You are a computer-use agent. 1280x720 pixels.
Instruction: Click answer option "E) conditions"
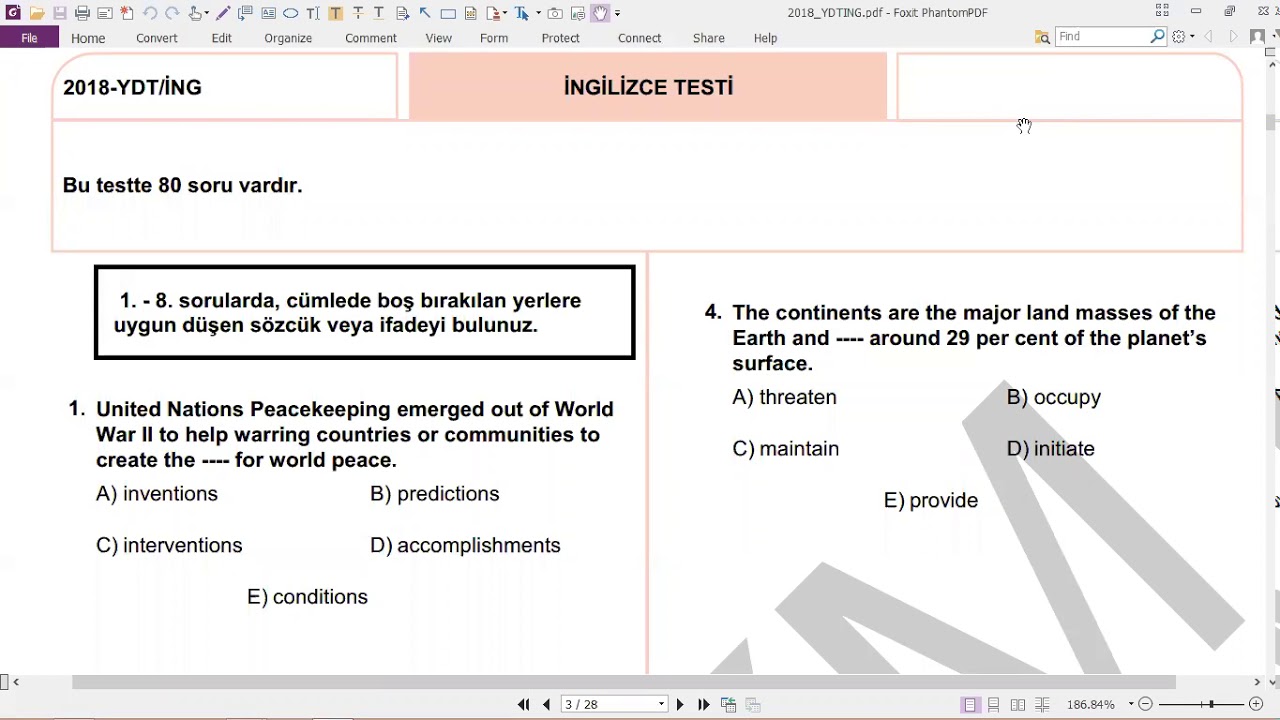pyautogui.click(x=308, y=597)
